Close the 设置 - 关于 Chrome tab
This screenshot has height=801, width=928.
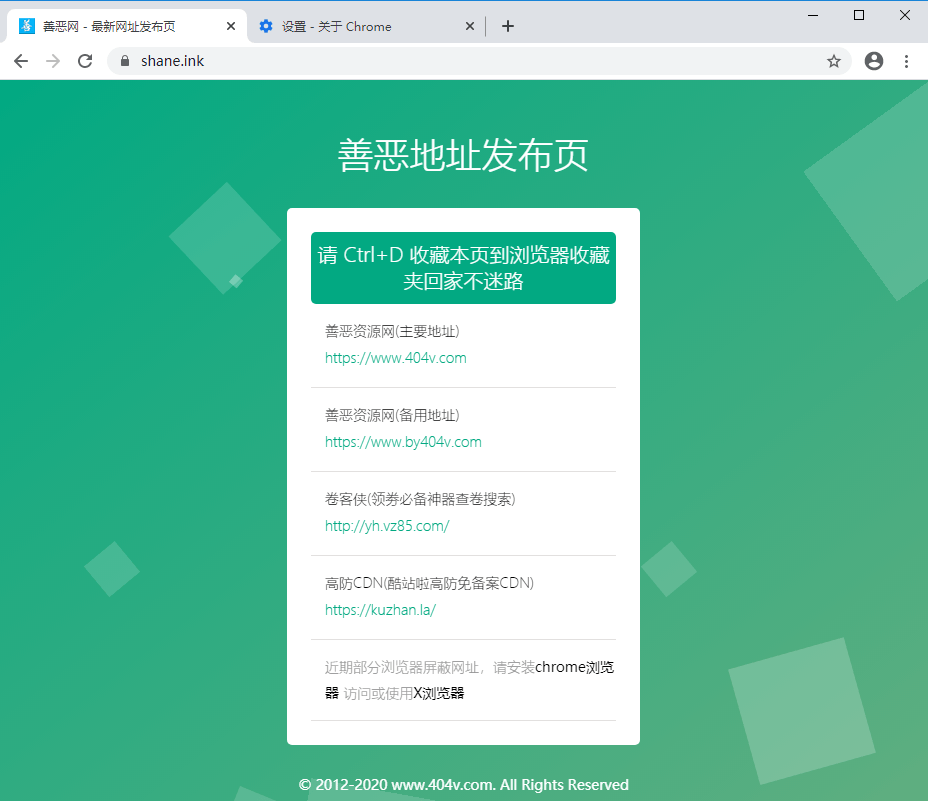(471, 26)
